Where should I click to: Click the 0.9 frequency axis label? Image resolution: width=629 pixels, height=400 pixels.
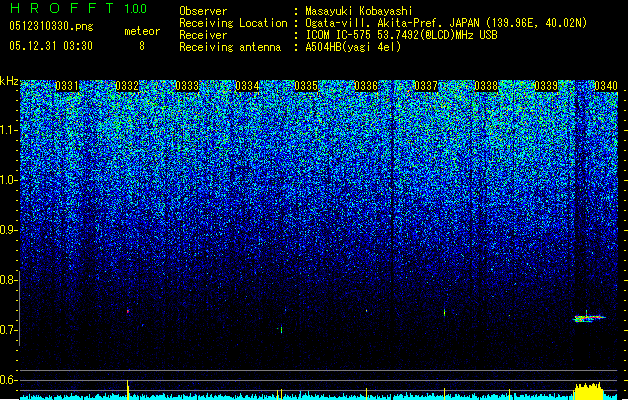click(8, 230)
